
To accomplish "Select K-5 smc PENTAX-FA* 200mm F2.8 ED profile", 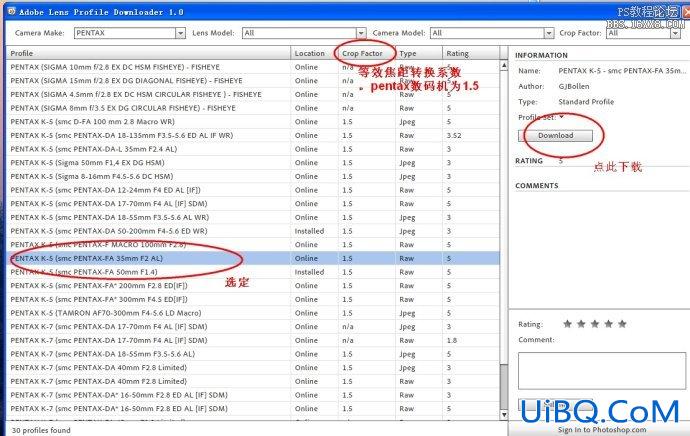I will (x=253, y=286).
